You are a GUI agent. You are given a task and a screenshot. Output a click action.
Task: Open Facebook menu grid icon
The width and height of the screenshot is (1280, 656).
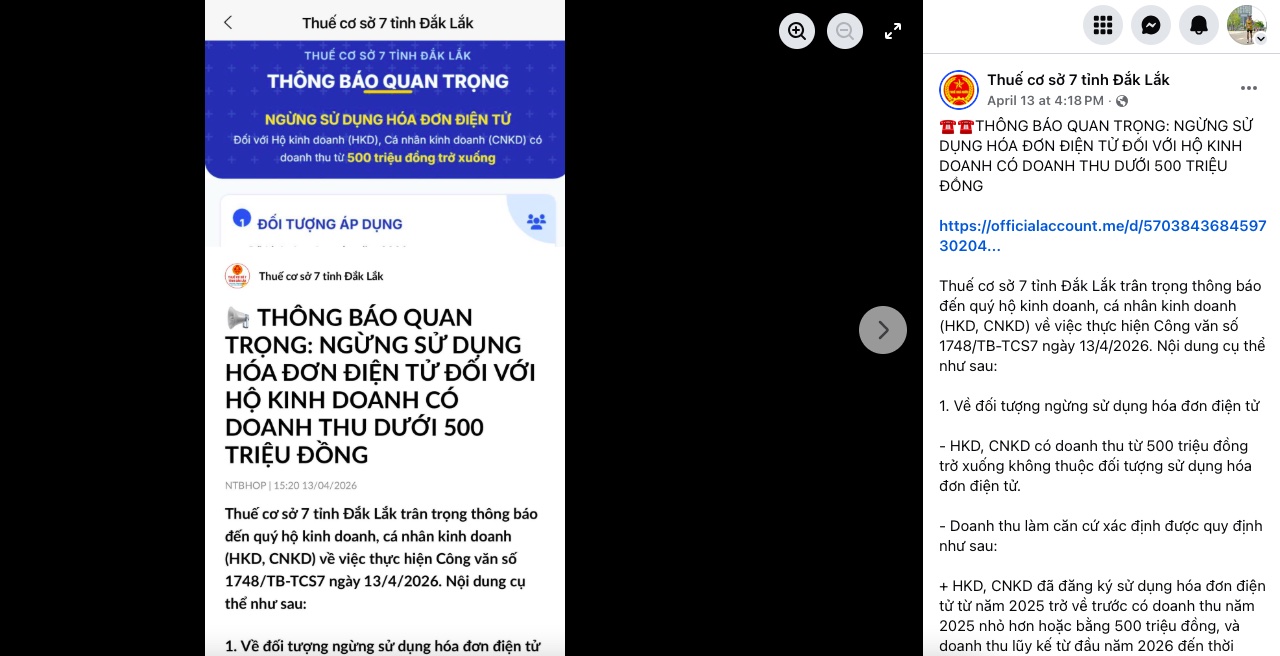[x=1102, y=25]
